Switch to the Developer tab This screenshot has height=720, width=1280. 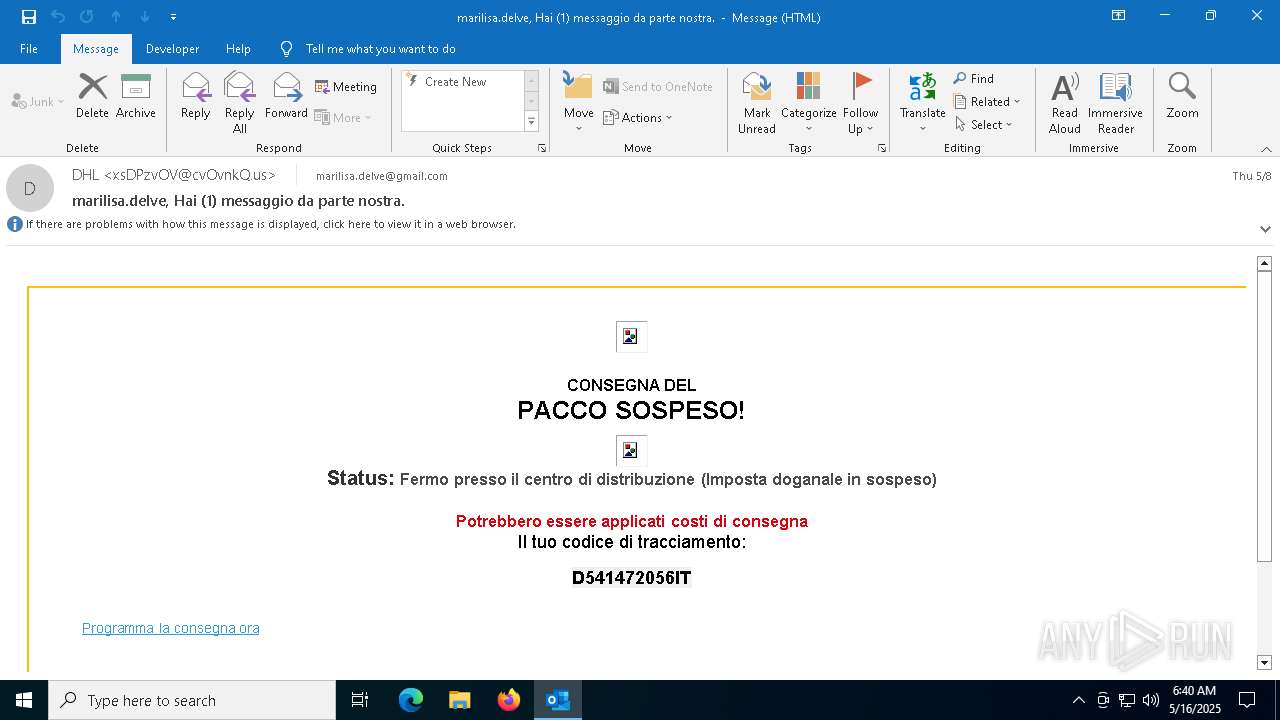pyautogui.click(x=172, y=49)
